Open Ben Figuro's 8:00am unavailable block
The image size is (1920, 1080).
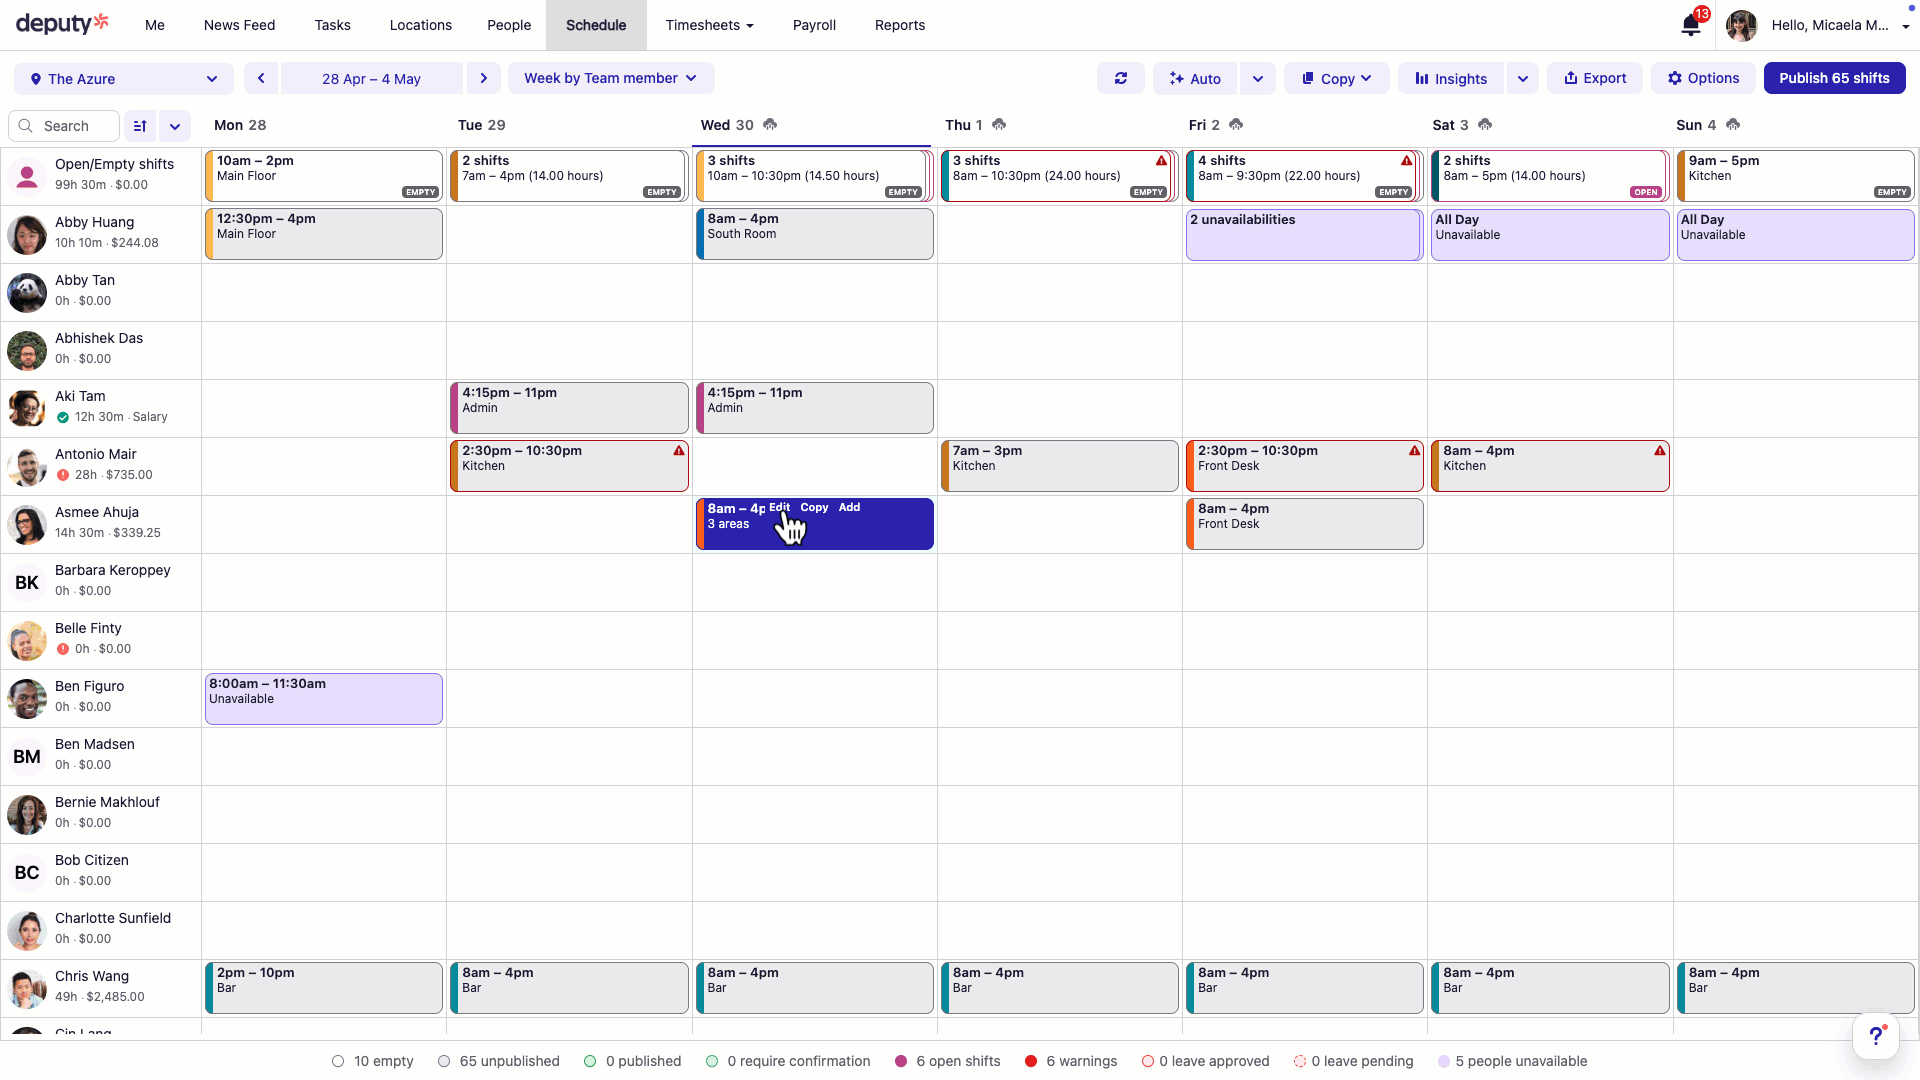click(324, 698)
